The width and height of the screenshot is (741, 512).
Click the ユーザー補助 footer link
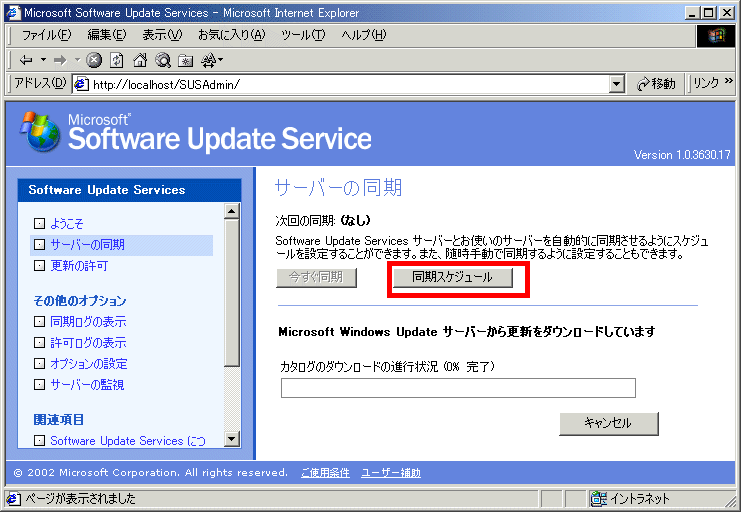pyautogui.click(x=391, y=473)
